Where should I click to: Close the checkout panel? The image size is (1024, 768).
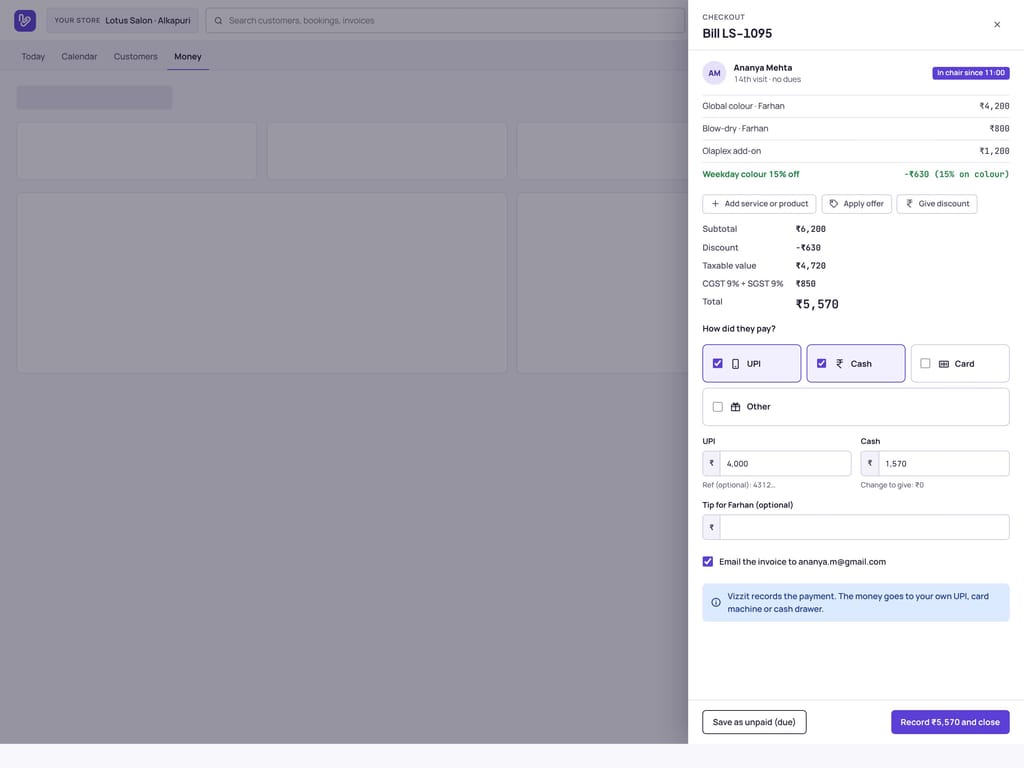997,25
